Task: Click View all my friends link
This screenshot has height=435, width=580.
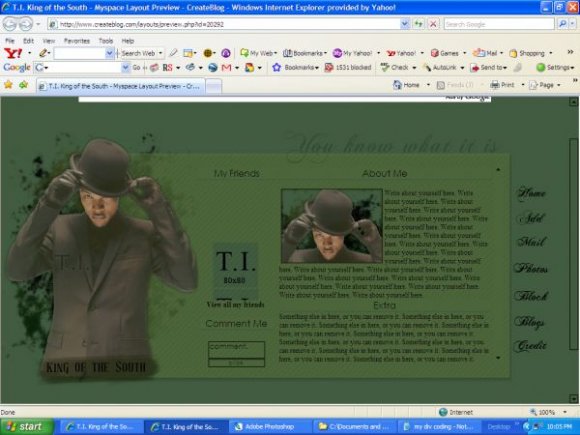Action: pyautogui.click(x=235, y=305)
